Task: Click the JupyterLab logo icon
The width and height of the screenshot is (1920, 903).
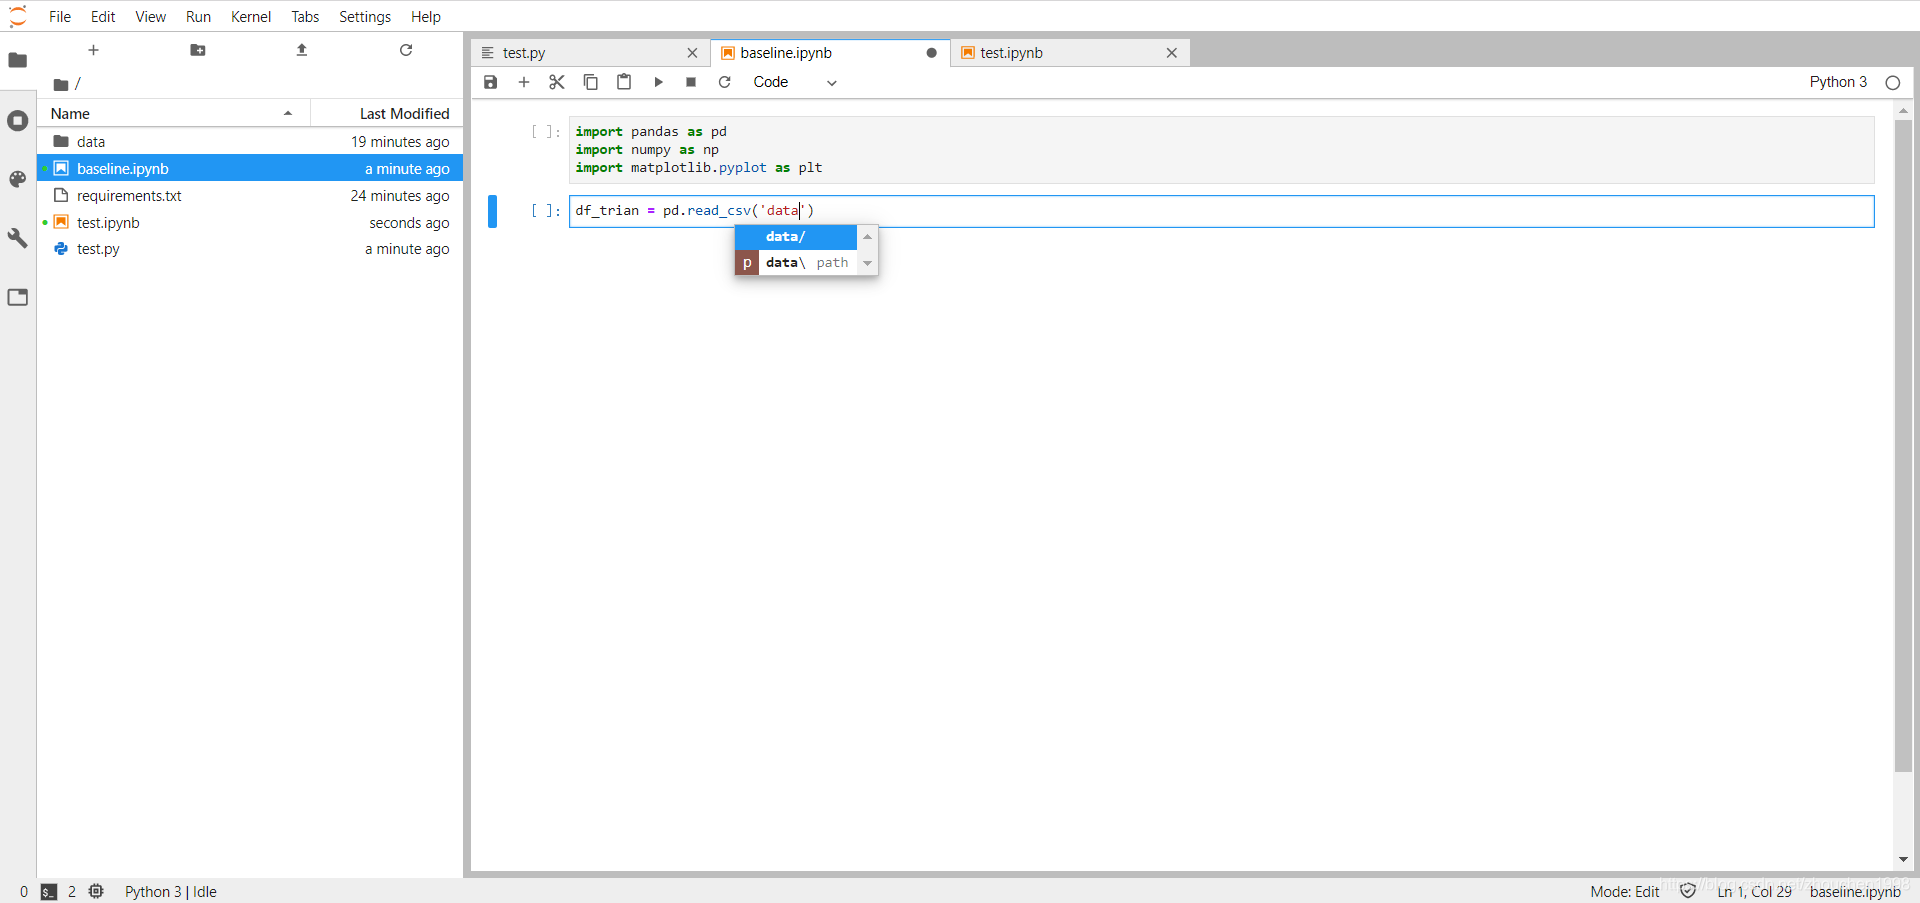Action: (18, 16)
